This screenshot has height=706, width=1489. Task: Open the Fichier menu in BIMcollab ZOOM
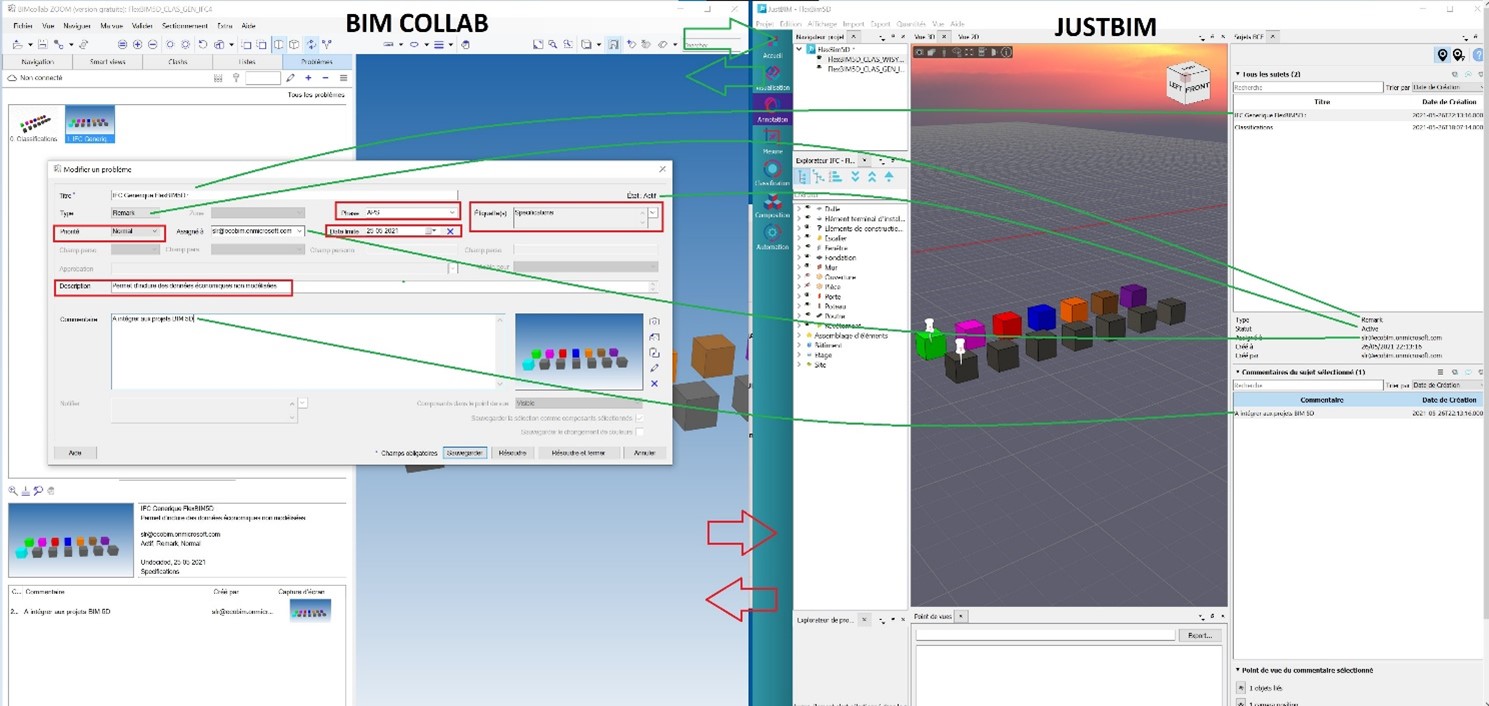pyautogui.click(x=23, y=25)
